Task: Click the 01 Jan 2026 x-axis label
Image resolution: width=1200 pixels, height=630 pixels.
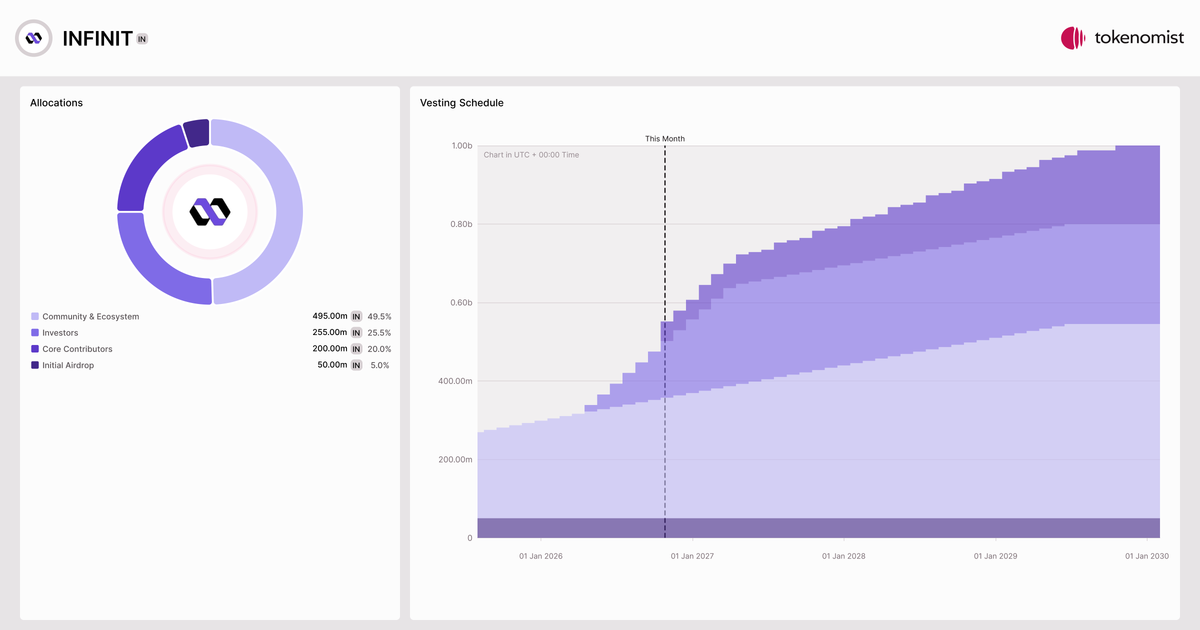Action: (x=540, y=556)
